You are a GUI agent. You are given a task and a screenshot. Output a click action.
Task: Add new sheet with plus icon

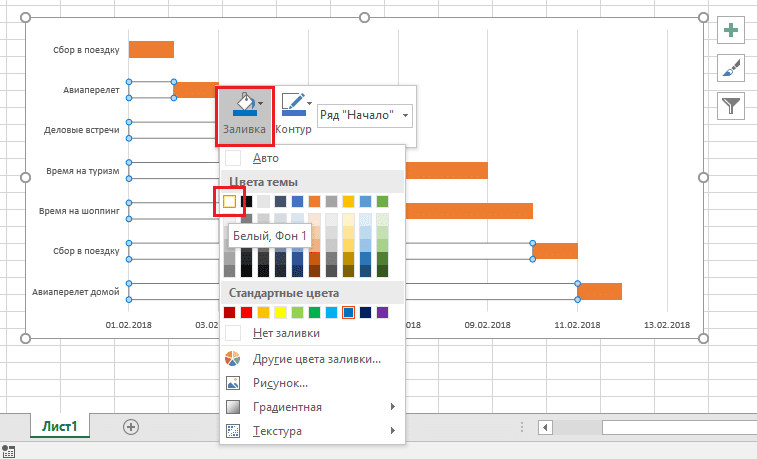pos(130,426)
